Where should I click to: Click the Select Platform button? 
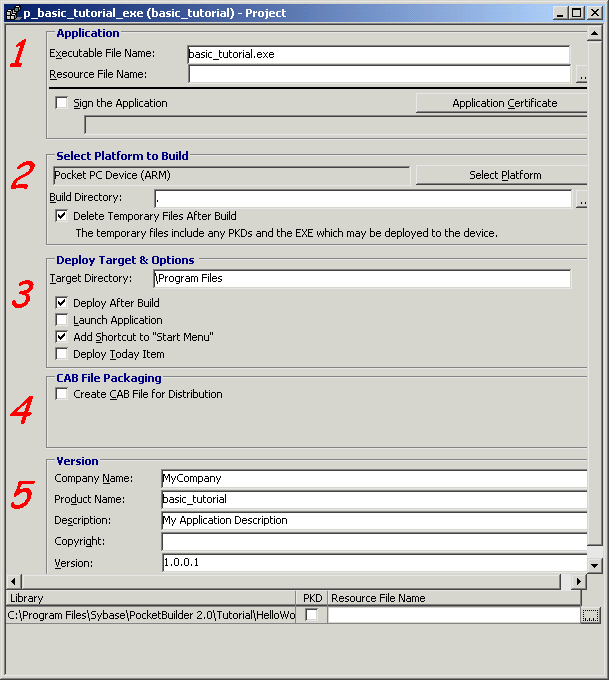pos(502,175)
